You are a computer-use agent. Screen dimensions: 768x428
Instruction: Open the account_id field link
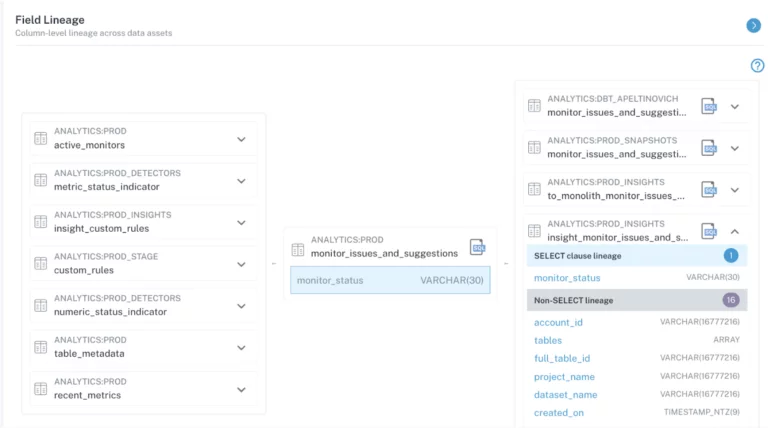558,322
